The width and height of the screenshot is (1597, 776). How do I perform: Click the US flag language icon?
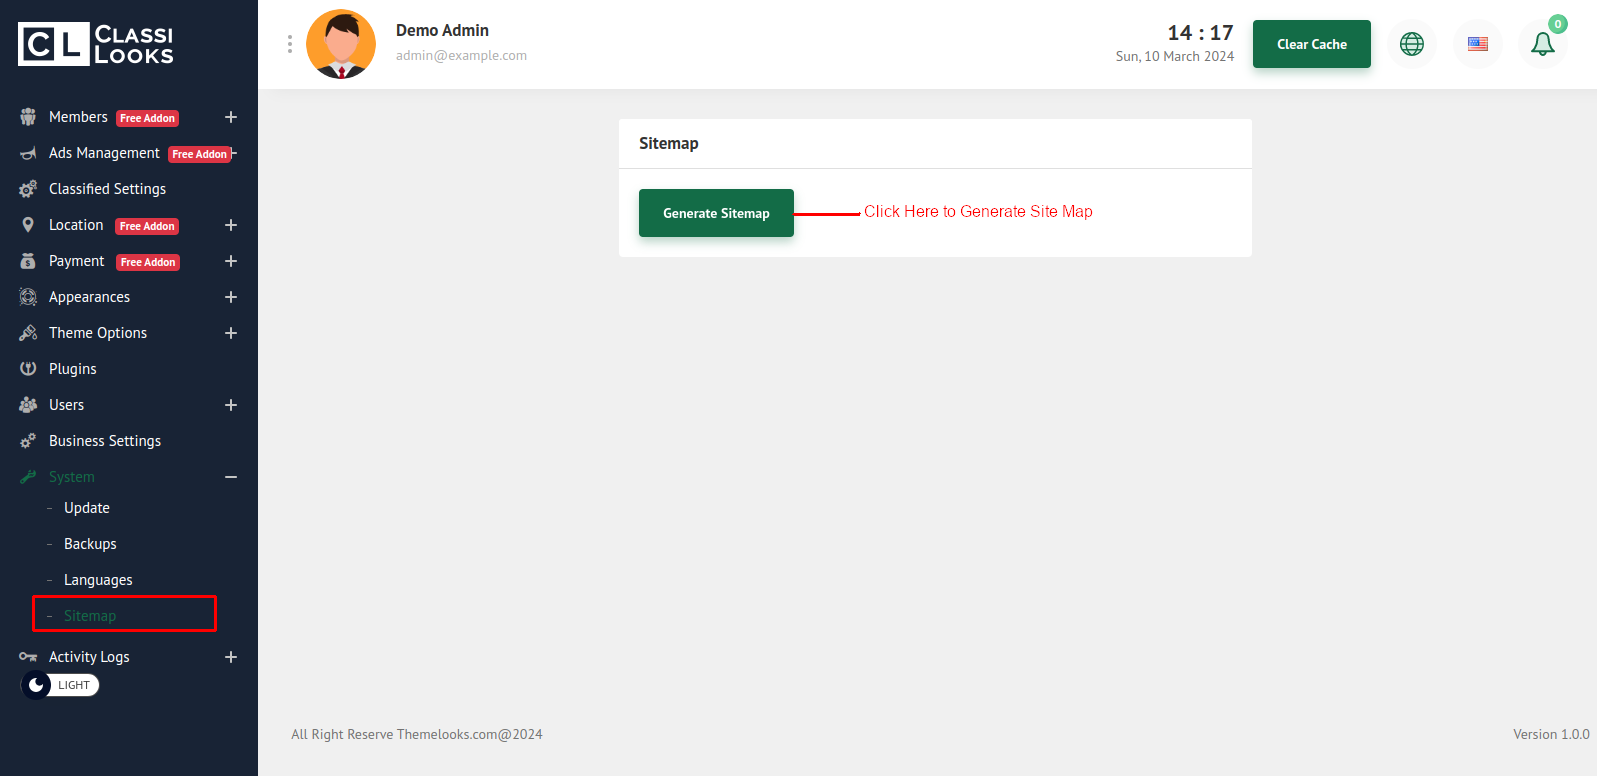tap(1477, 44)
